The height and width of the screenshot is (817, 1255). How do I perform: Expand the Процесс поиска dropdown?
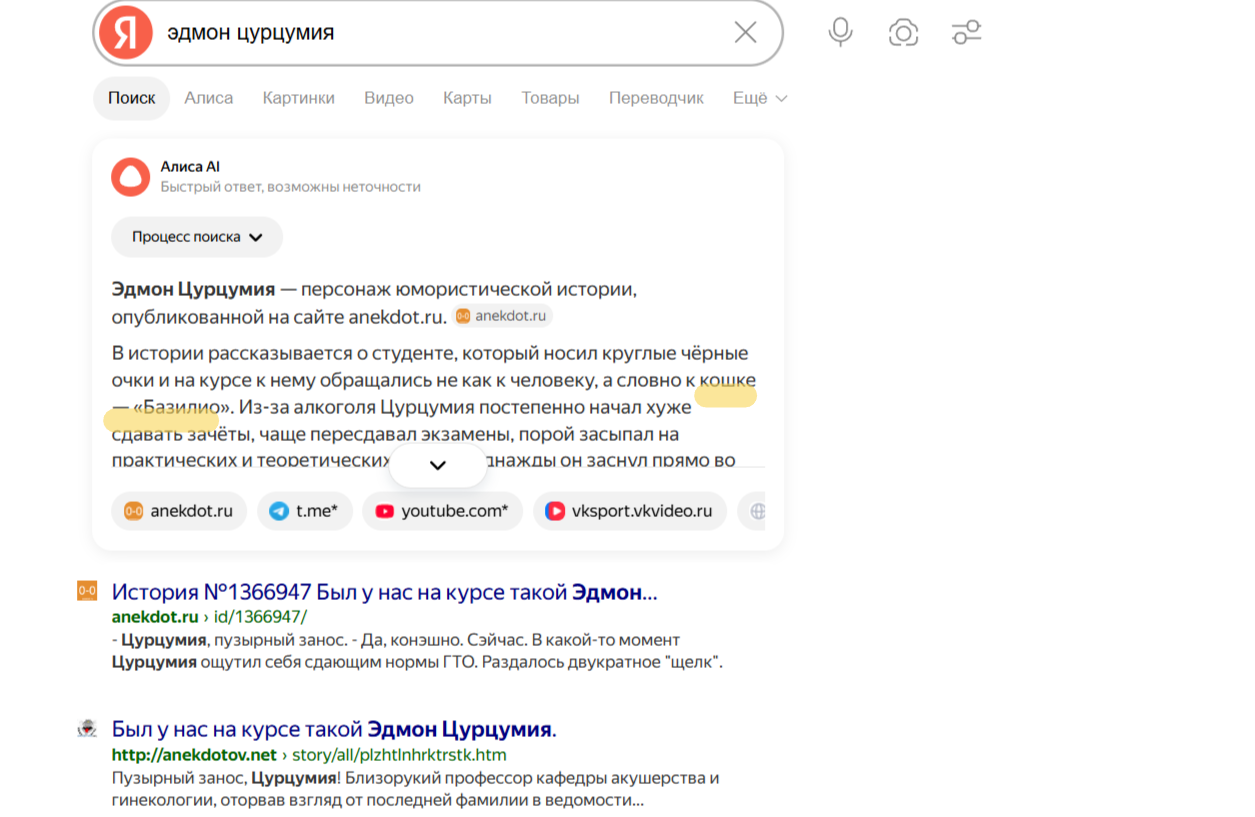[197, 237]
